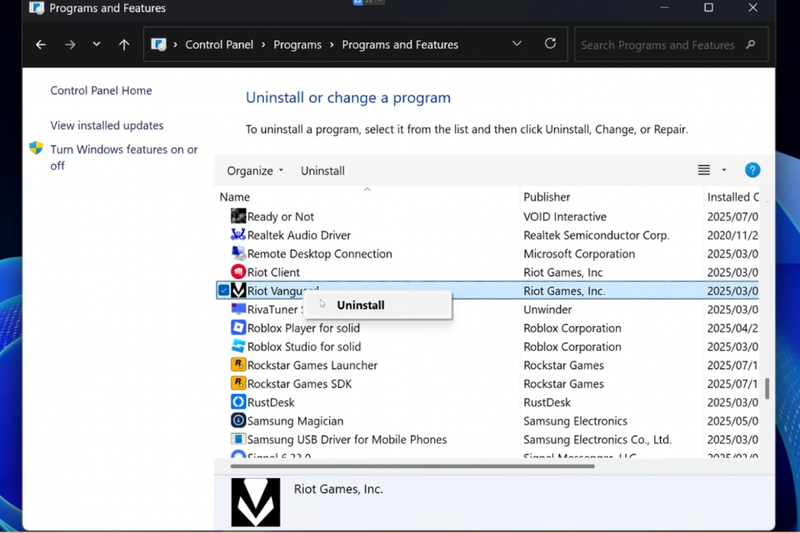Go back with the left arrow

41,45
